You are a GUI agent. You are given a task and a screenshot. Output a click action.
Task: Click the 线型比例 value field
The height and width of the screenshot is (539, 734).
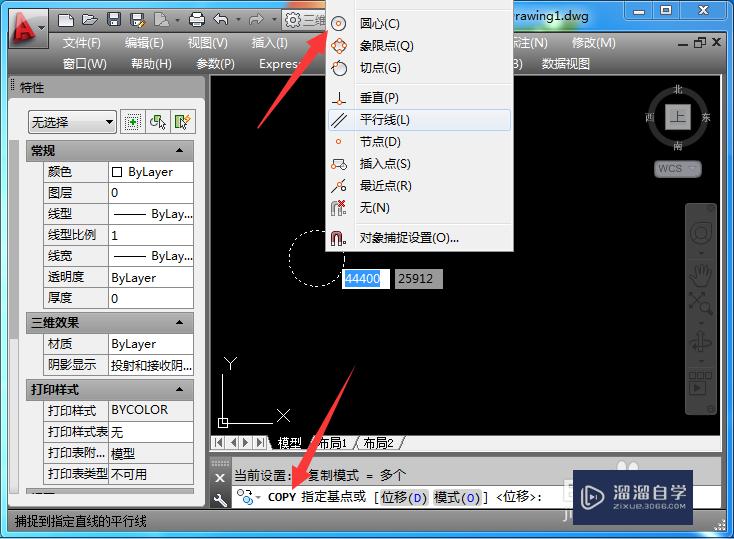point(151,235)
